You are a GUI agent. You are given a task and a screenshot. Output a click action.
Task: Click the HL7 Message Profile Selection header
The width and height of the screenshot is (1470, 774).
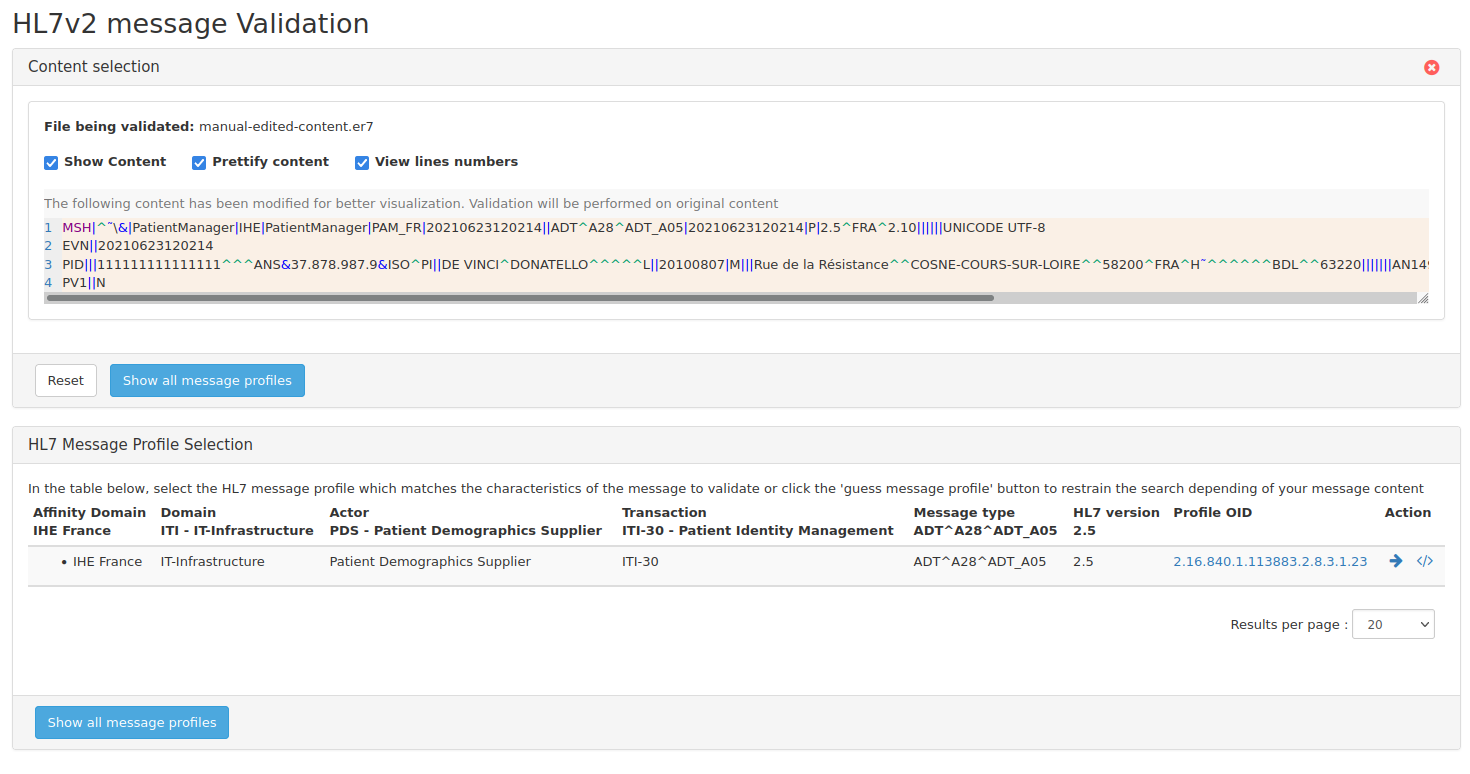click(140, 445)
